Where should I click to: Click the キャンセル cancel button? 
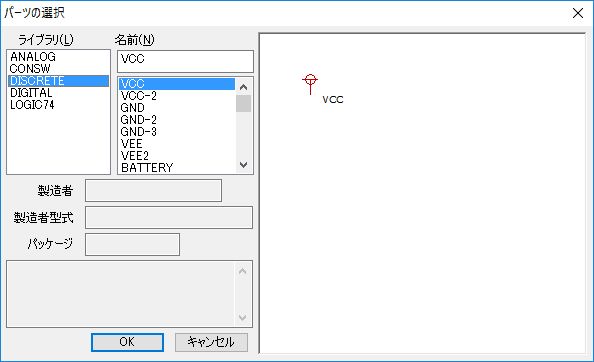[211, 342]
